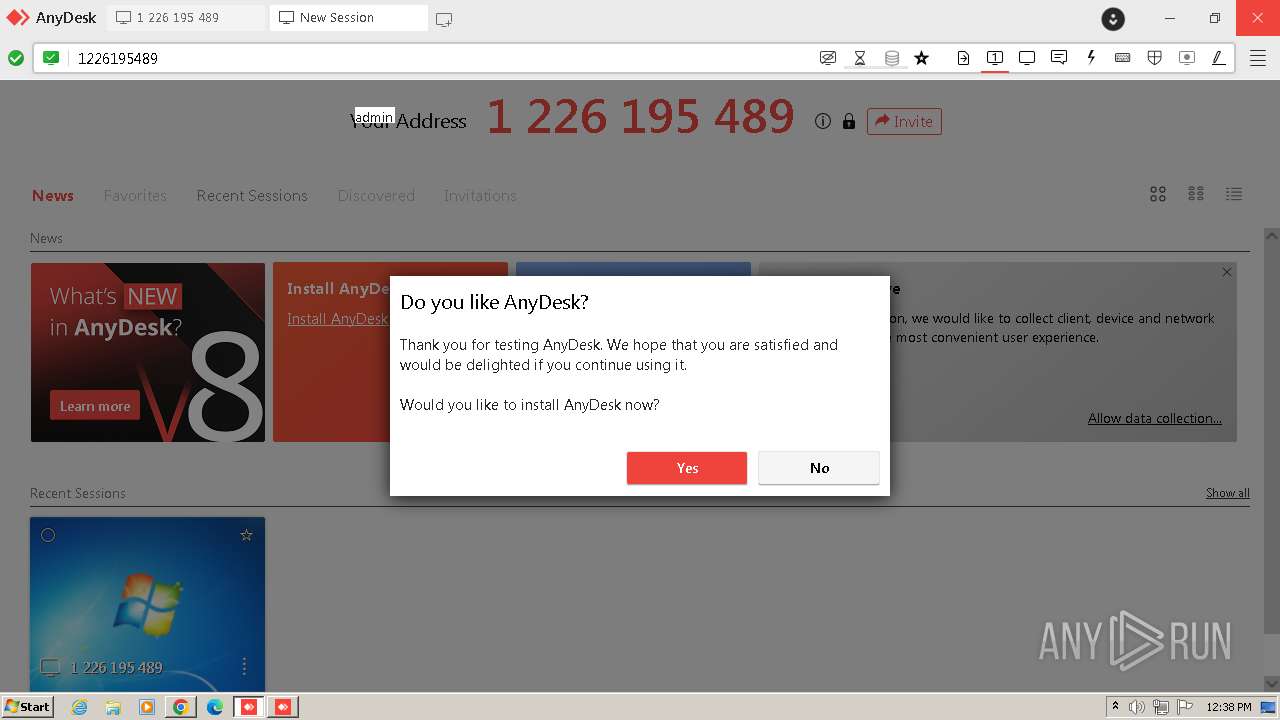Open the Favorites tab
Screen dimensions: 1280x720
(x=135, y=195)
